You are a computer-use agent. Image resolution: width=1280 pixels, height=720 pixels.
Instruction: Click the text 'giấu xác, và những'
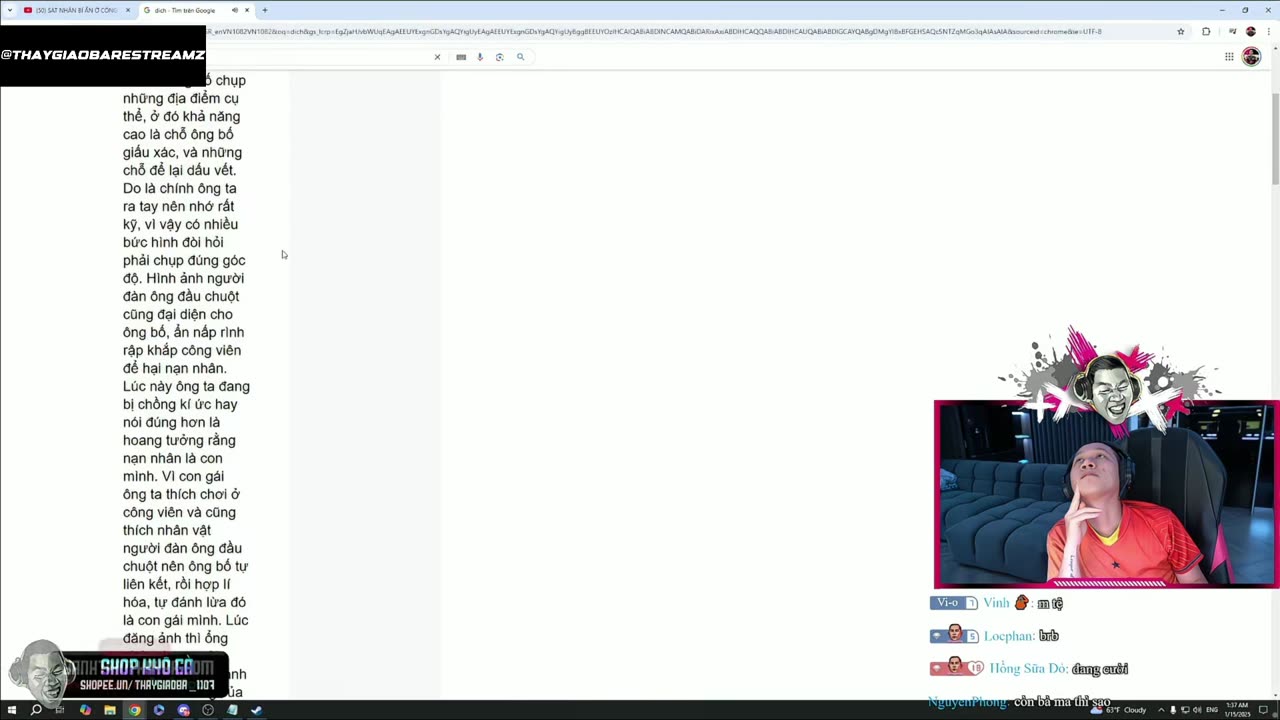tap(182, 152)
